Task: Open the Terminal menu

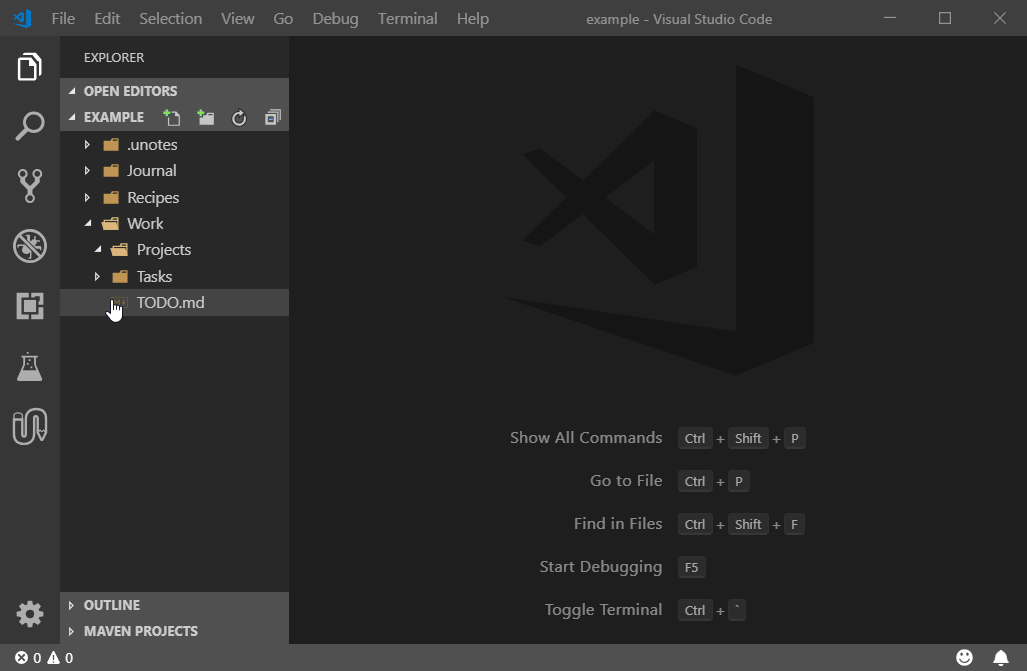Action: tap(407, 18)
